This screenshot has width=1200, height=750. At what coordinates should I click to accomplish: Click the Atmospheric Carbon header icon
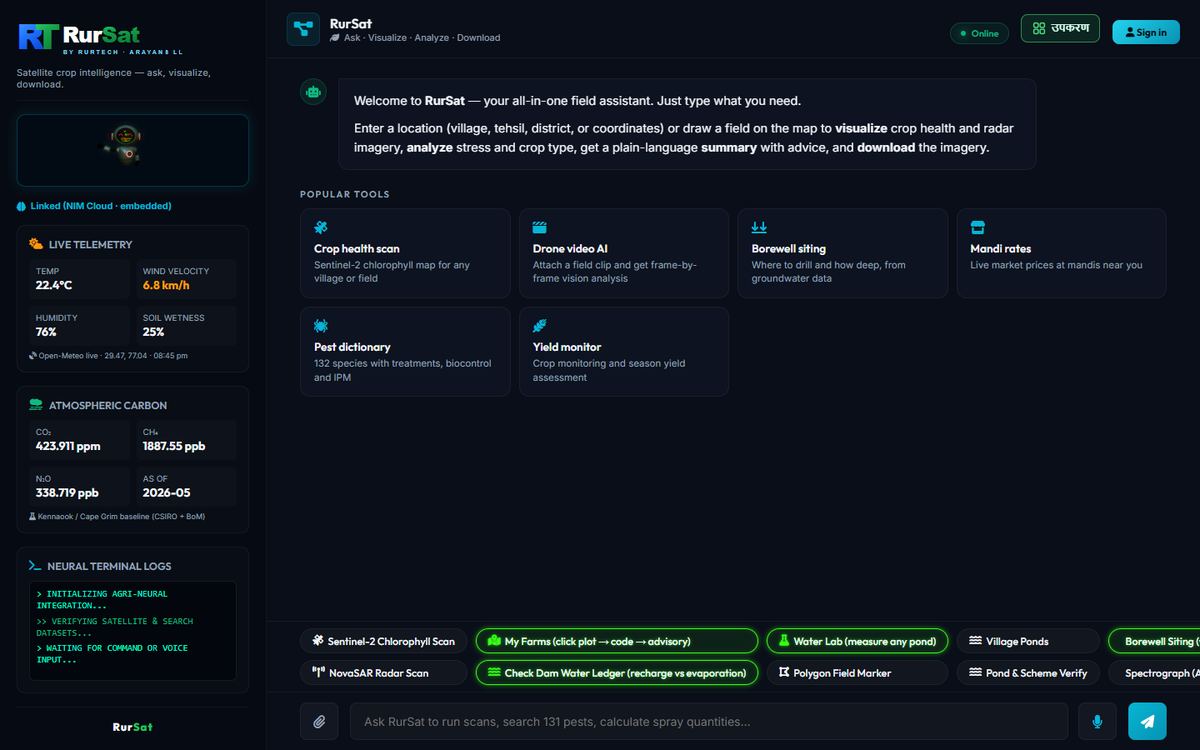pos(36,405)
